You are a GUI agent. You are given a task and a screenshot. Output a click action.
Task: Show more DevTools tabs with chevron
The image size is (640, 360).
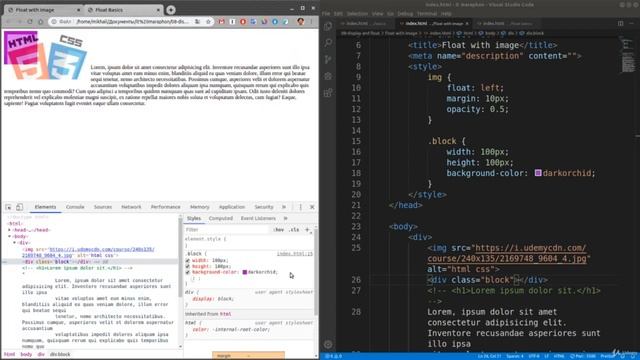(x=284, y=207)
